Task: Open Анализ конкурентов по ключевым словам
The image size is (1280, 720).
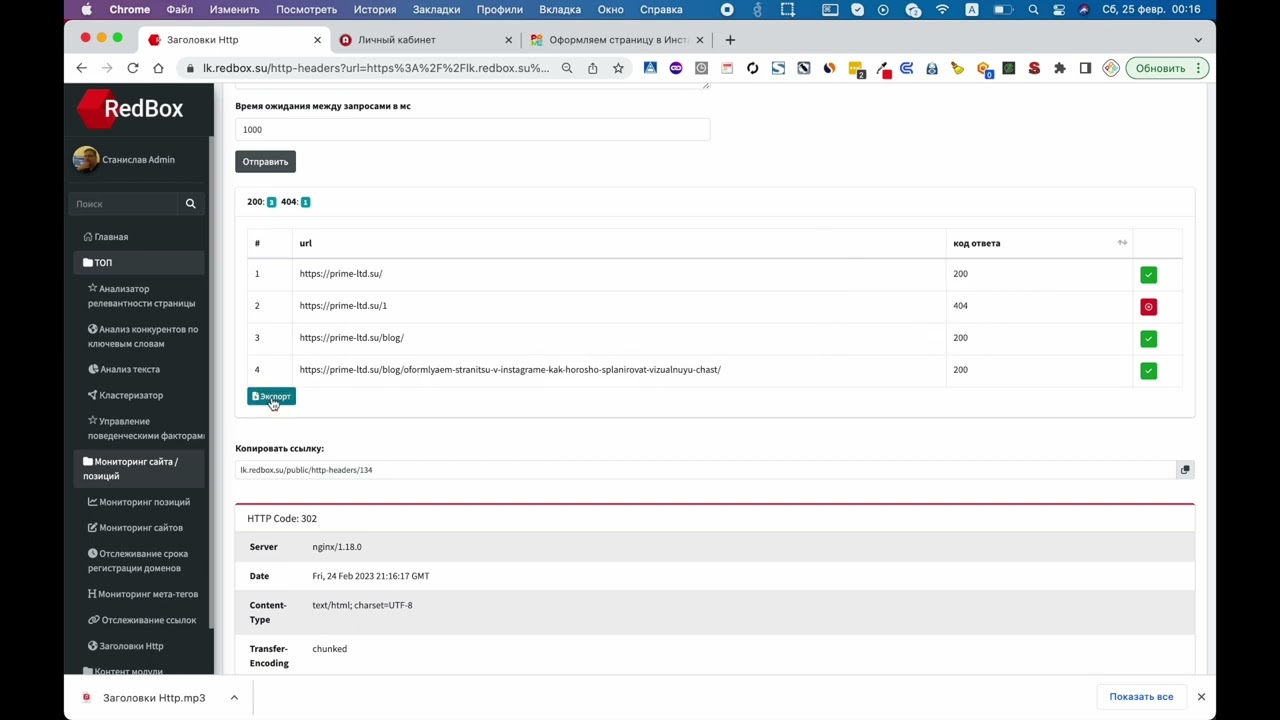Action: pos(143,336)
